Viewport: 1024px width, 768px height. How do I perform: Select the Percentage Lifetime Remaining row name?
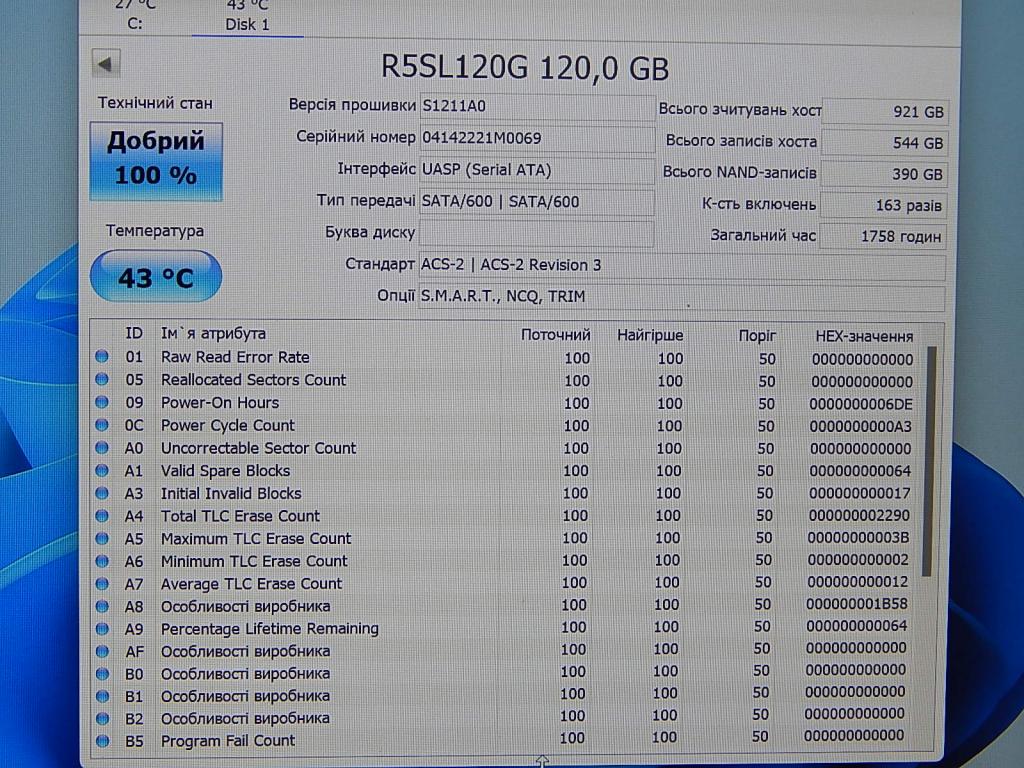click(x=270, y=629)
